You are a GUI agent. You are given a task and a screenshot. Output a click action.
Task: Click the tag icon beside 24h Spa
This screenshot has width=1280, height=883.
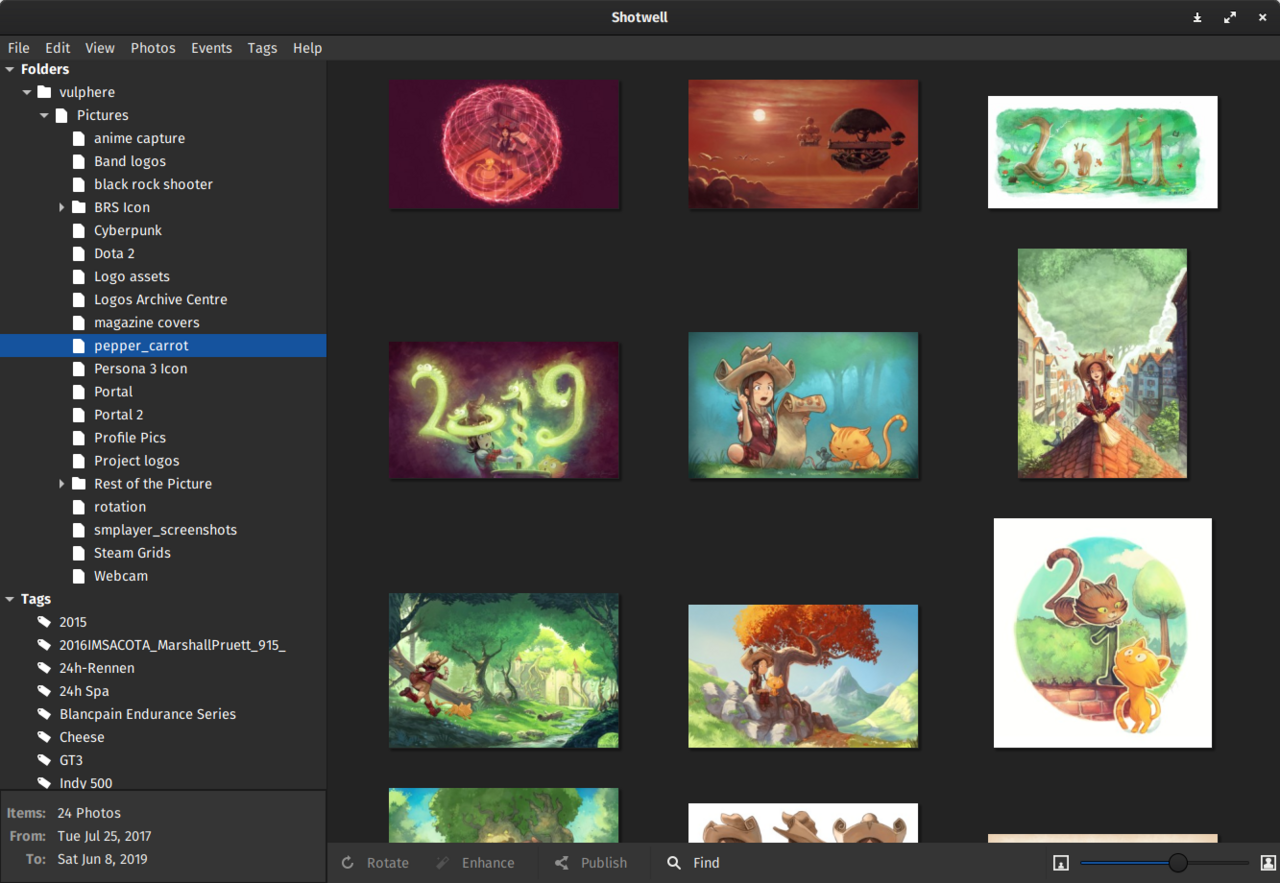click(x=44, y=691)
